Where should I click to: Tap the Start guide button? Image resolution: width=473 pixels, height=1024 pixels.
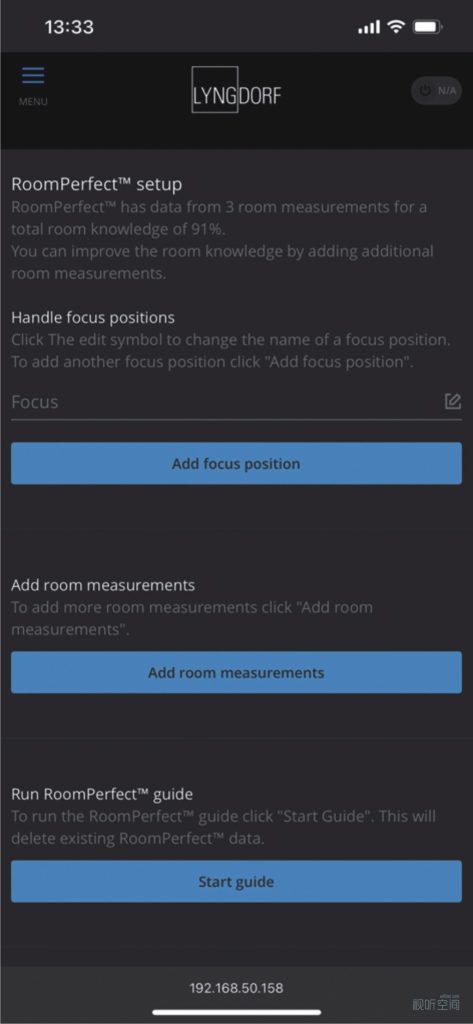(236, 882)
